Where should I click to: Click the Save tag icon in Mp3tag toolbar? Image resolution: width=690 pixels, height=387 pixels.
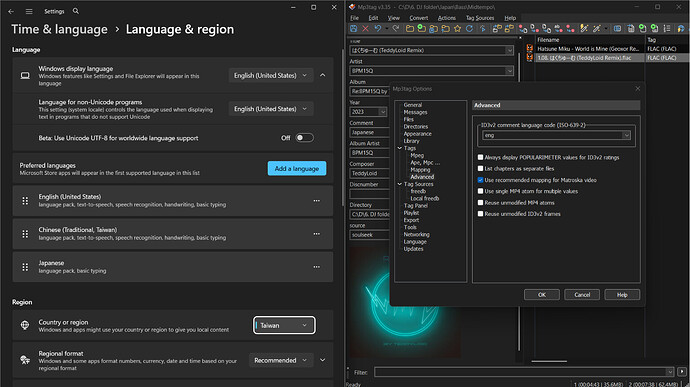(353, 29)
